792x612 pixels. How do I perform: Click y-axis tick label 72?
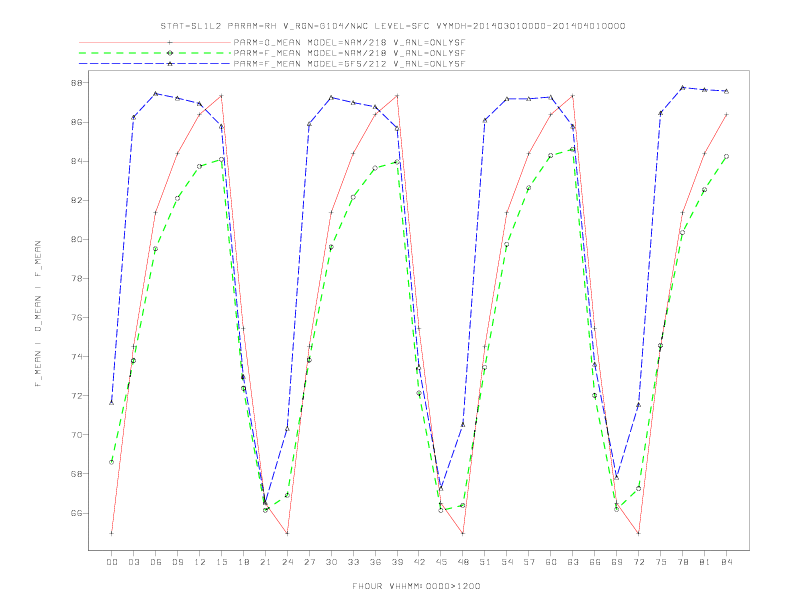[x=76, y=395]
